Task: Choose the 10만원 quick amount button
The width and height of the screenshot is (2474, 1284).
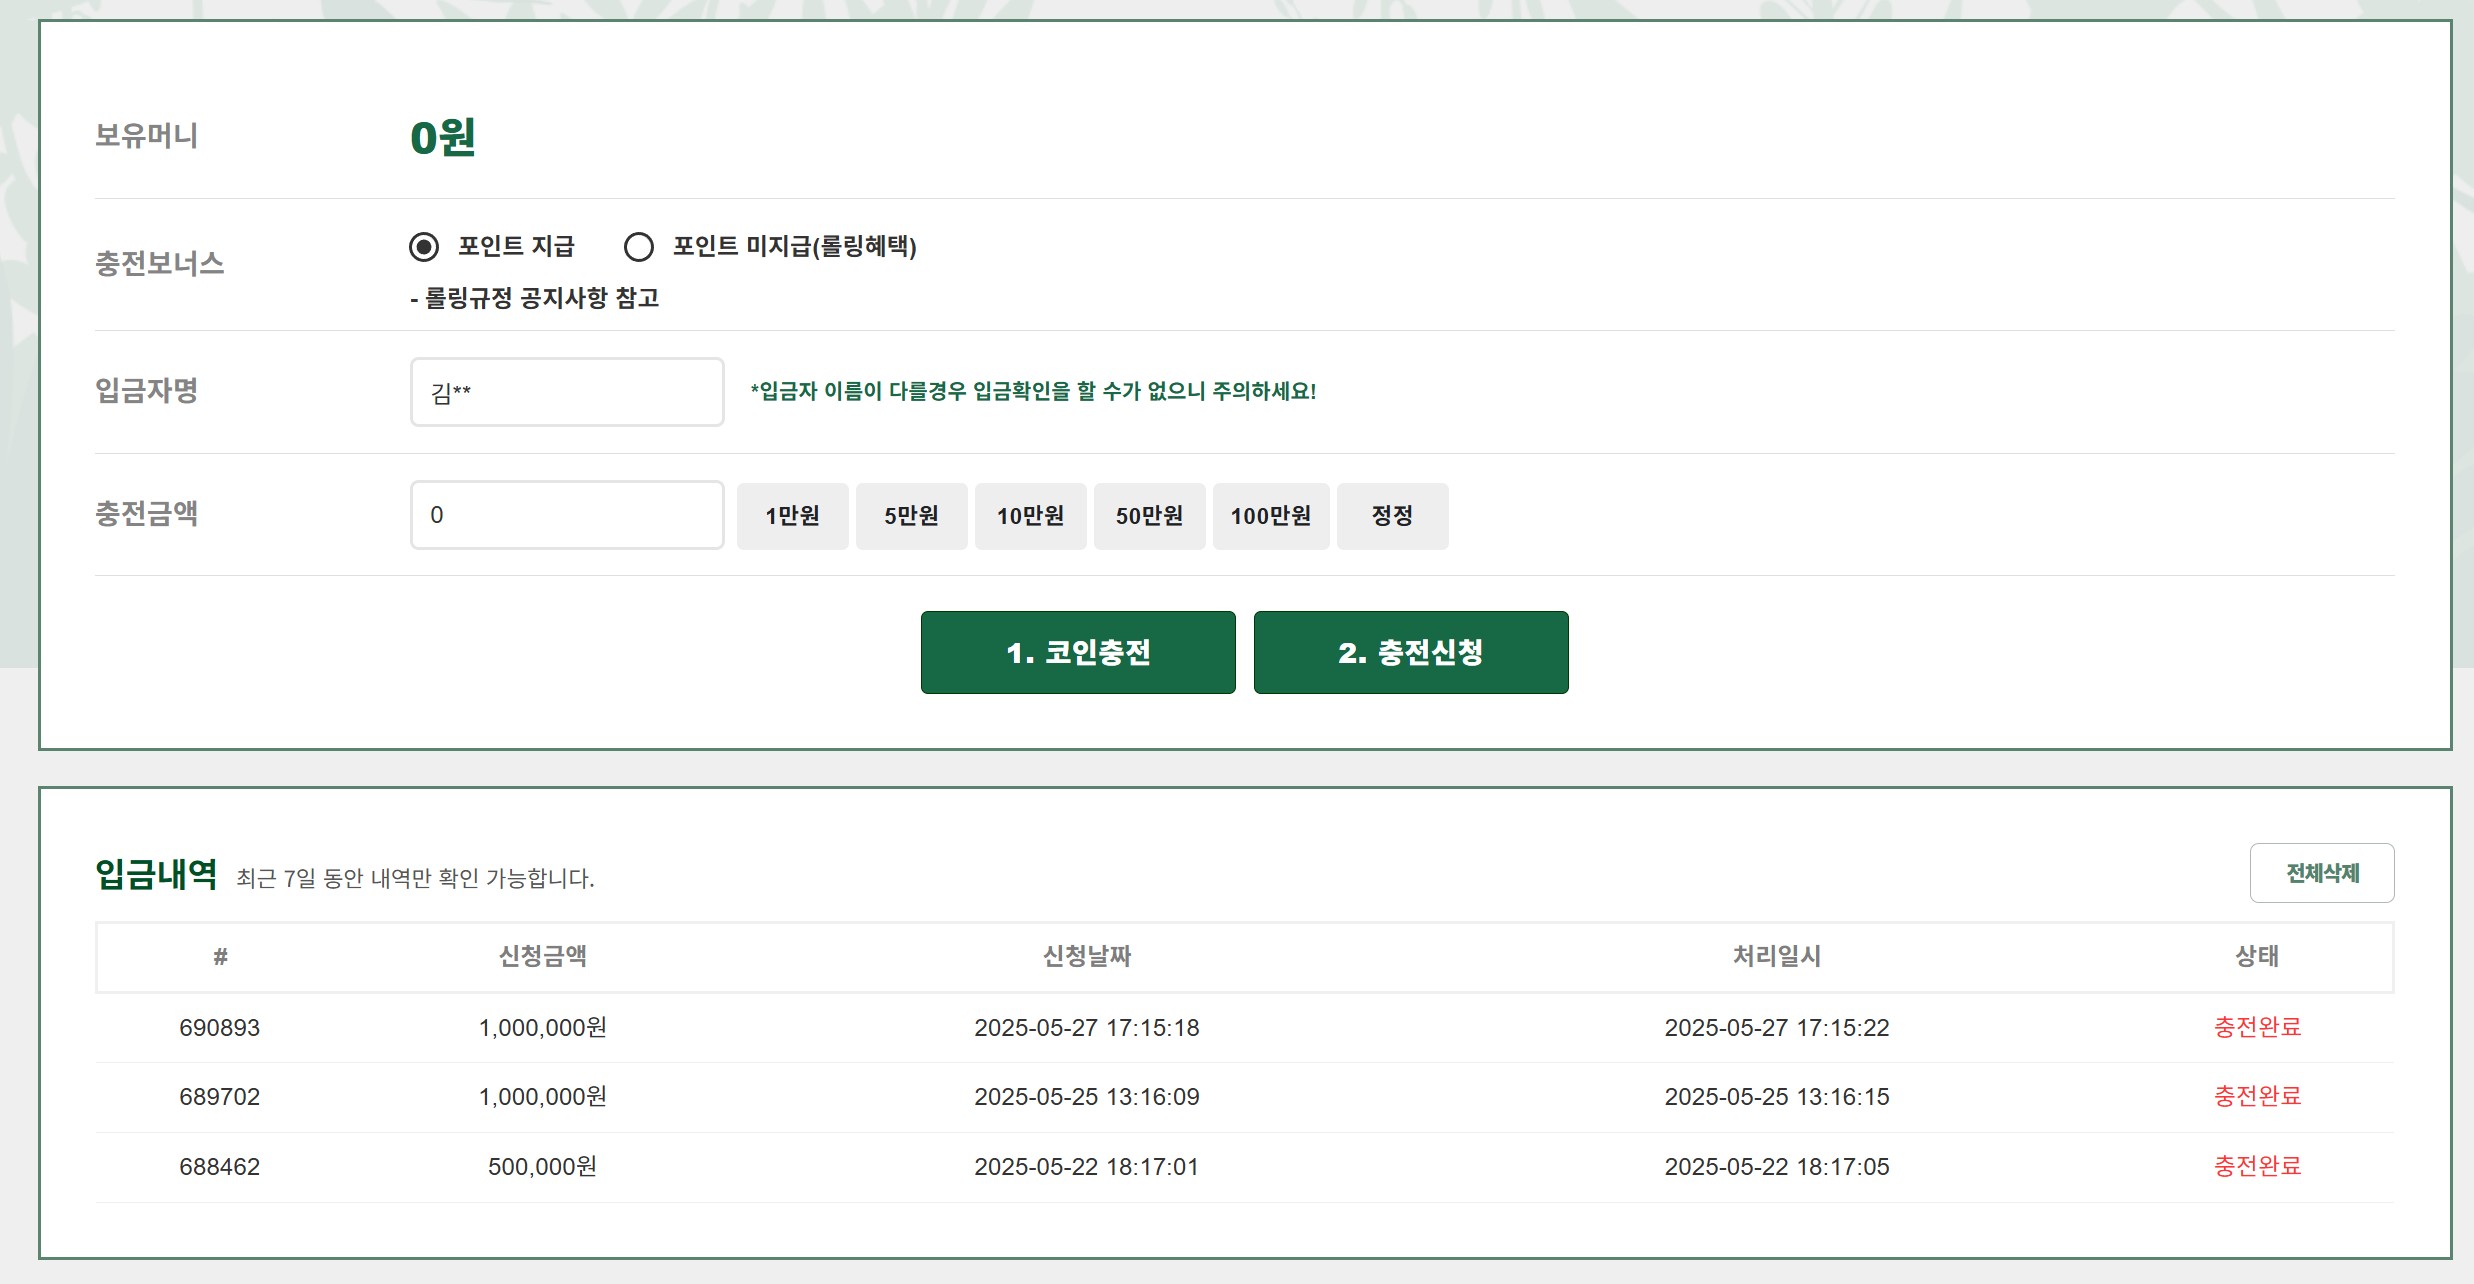Action: point(1030,516)
